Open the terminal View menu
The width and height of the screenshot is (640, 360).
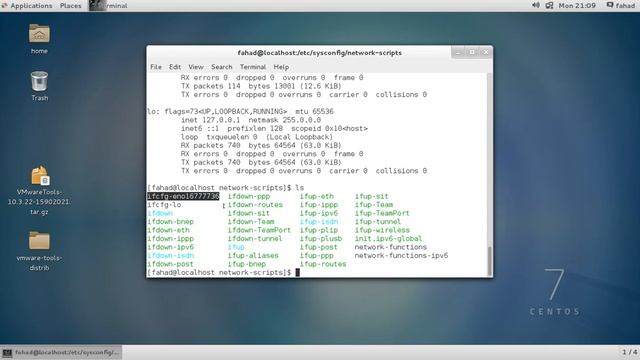pyautogui.click(x=196, y=67)
